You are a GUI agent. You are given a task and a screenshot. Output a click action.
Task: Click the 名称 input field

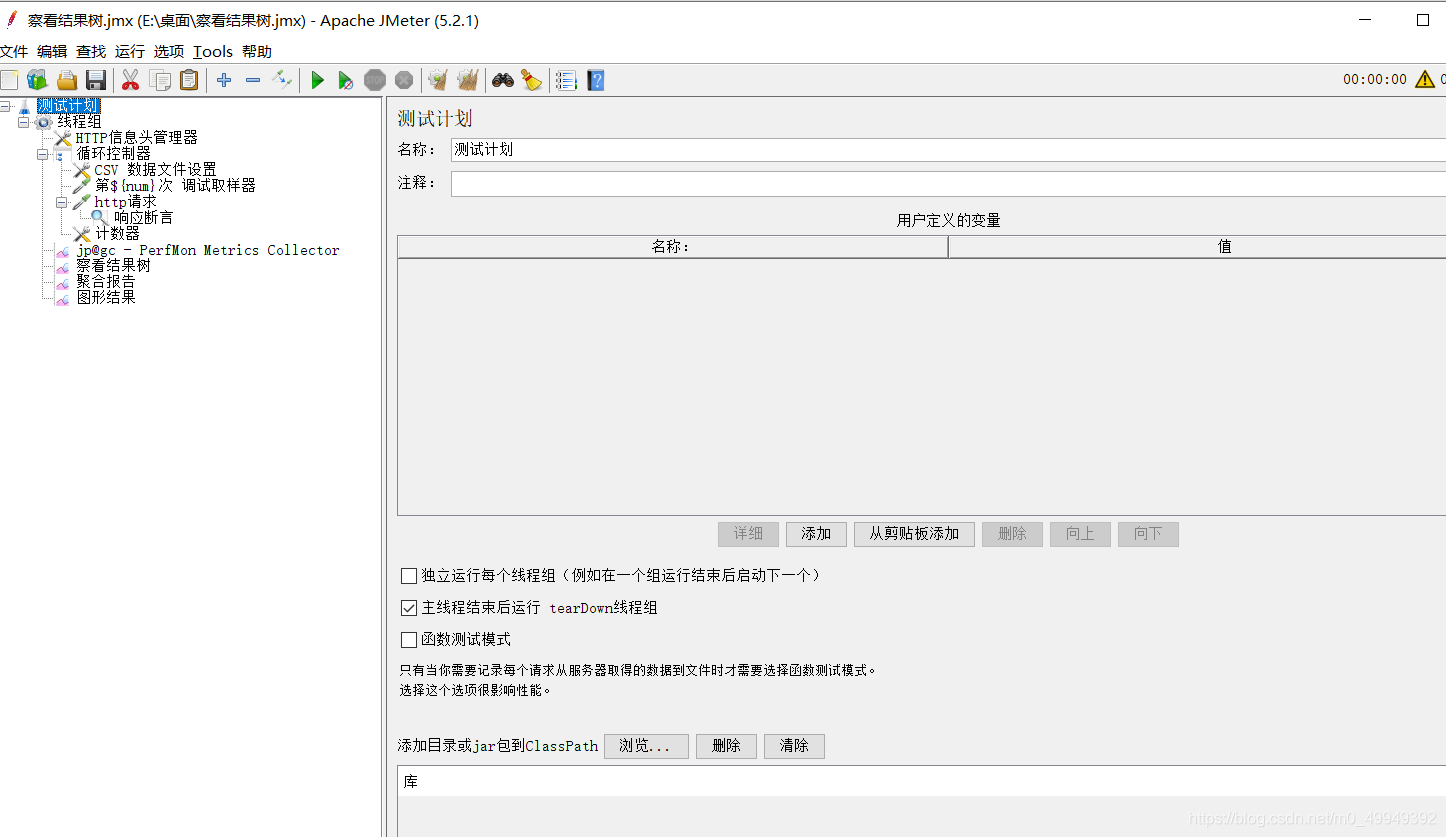[948, 150]
